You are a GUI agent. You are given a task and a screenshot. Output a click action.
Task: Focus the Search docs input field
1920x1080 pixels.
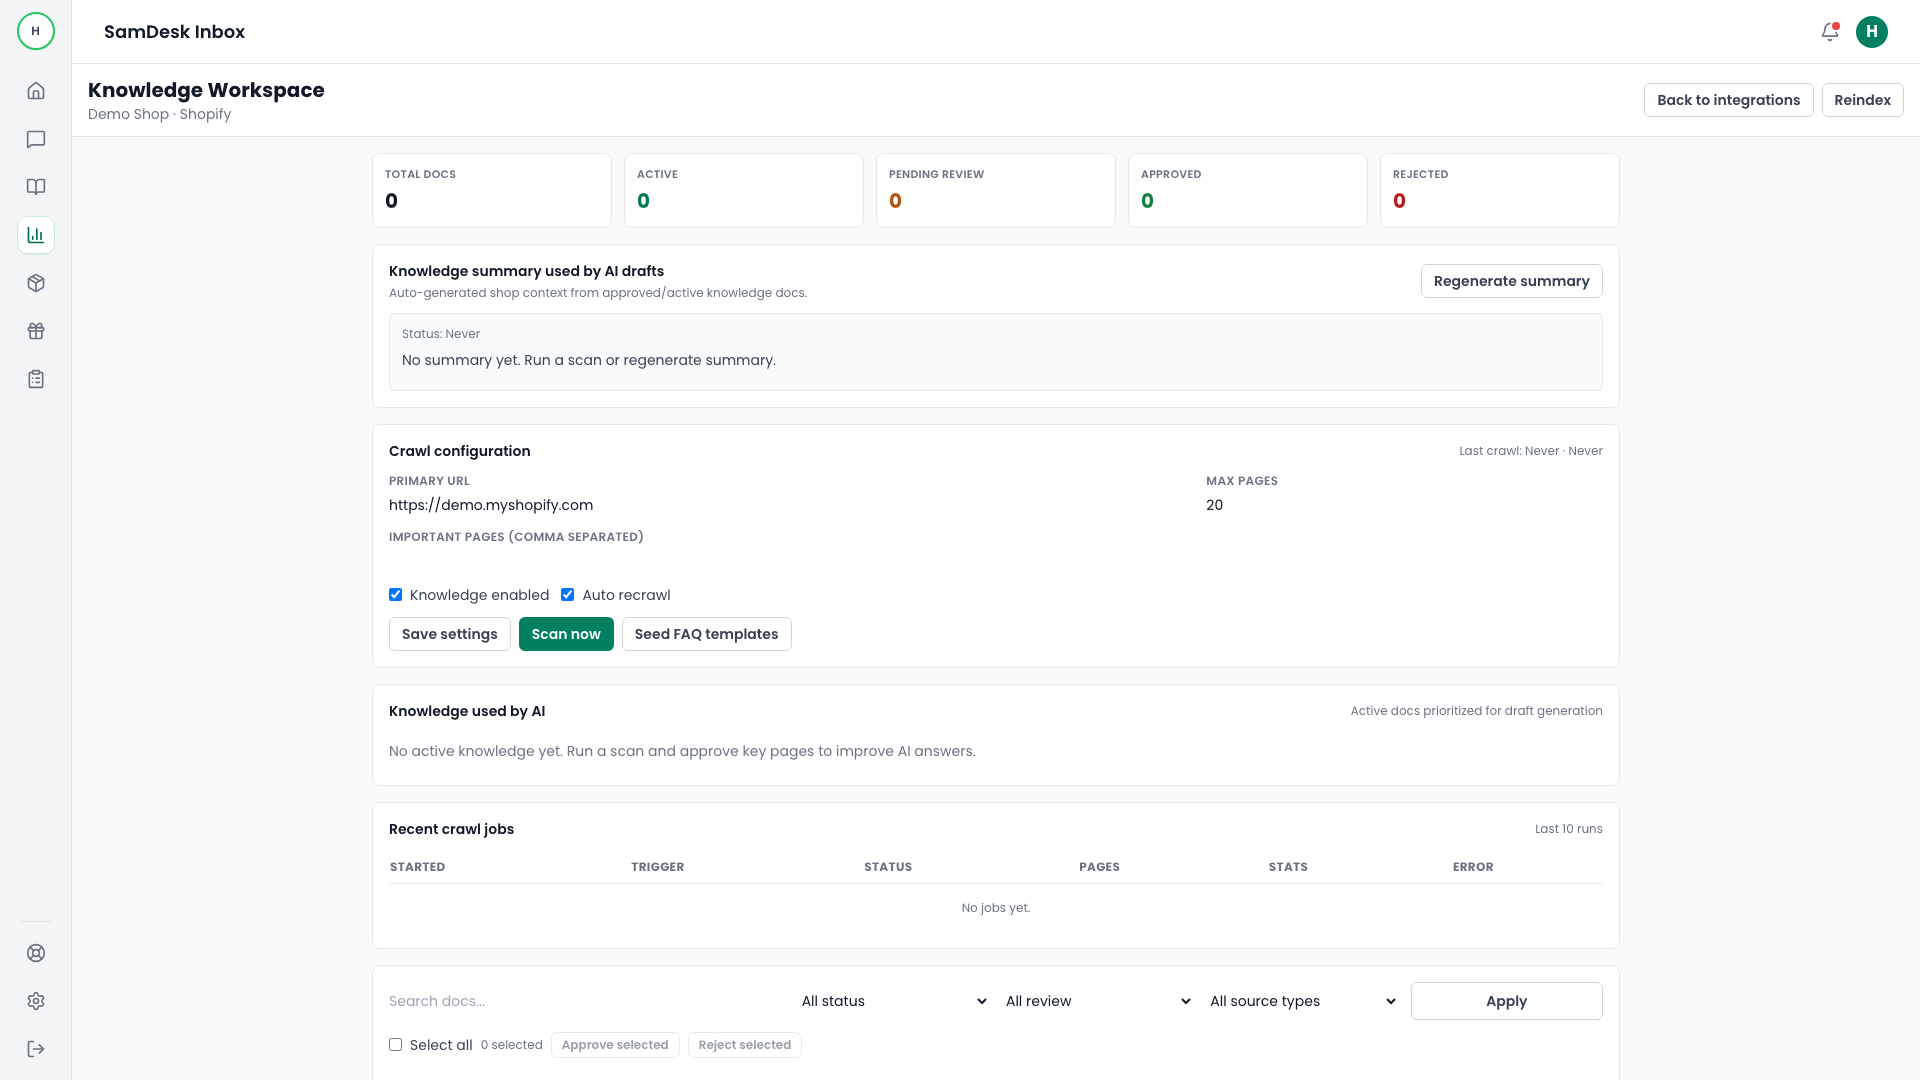coord(585,1001)
